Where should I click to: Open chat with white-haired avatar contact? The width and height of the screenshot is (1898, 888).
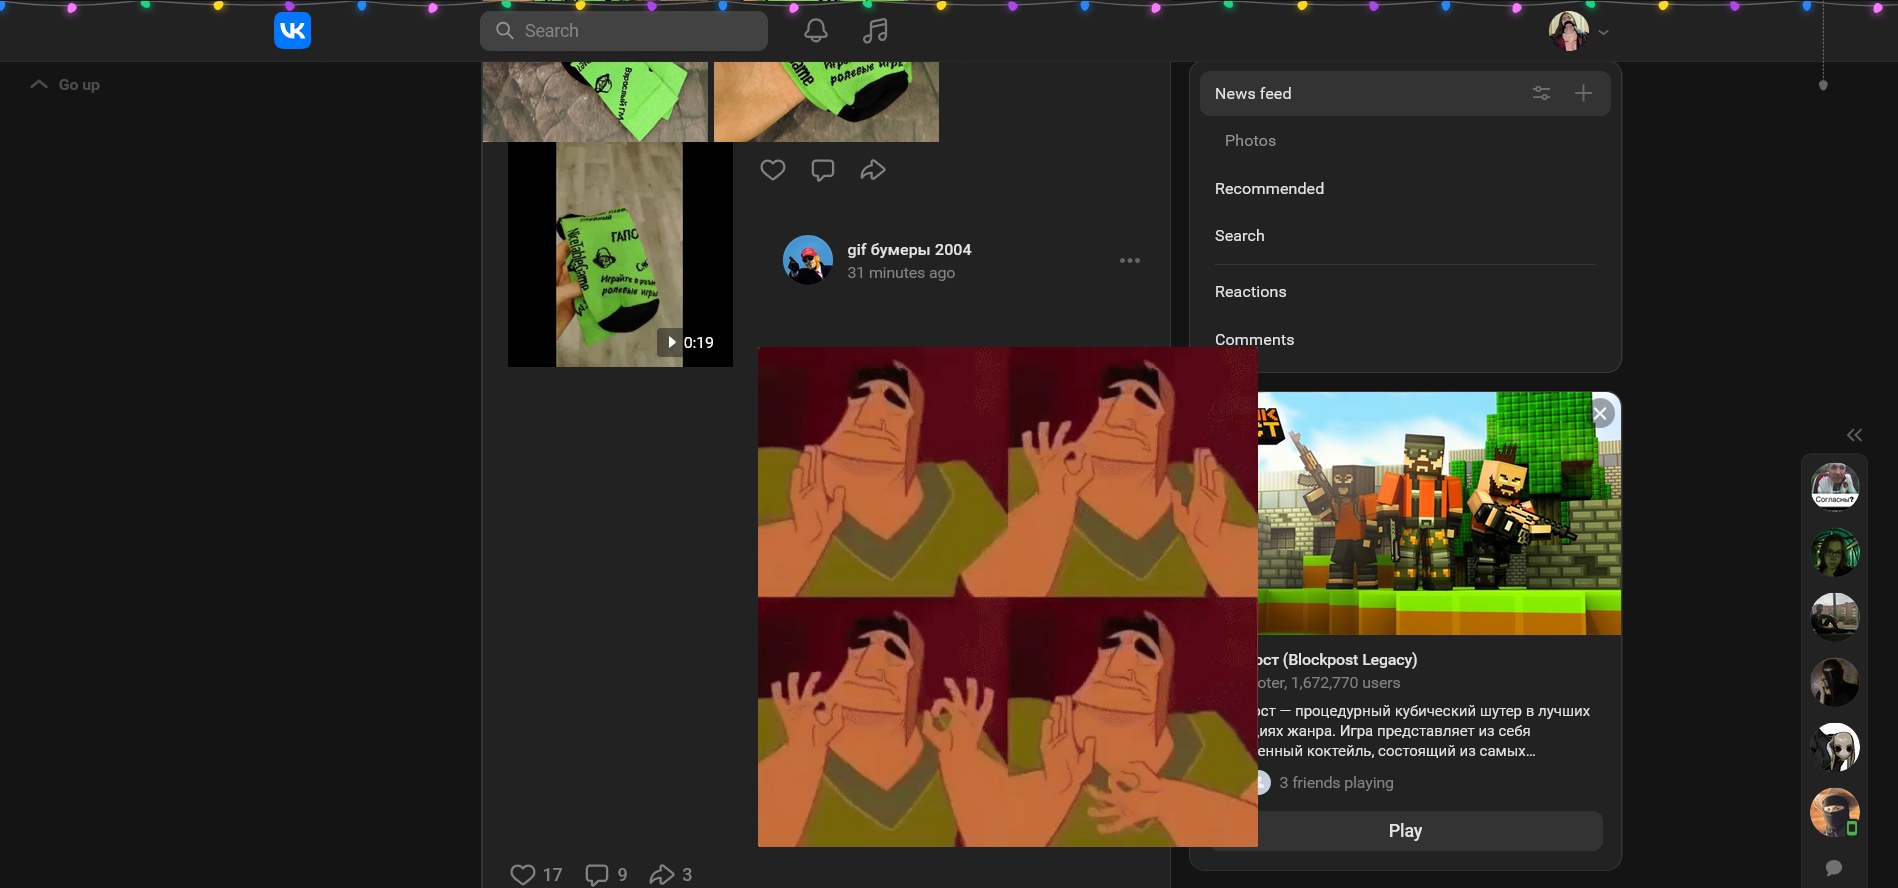tap(1835, 747)
